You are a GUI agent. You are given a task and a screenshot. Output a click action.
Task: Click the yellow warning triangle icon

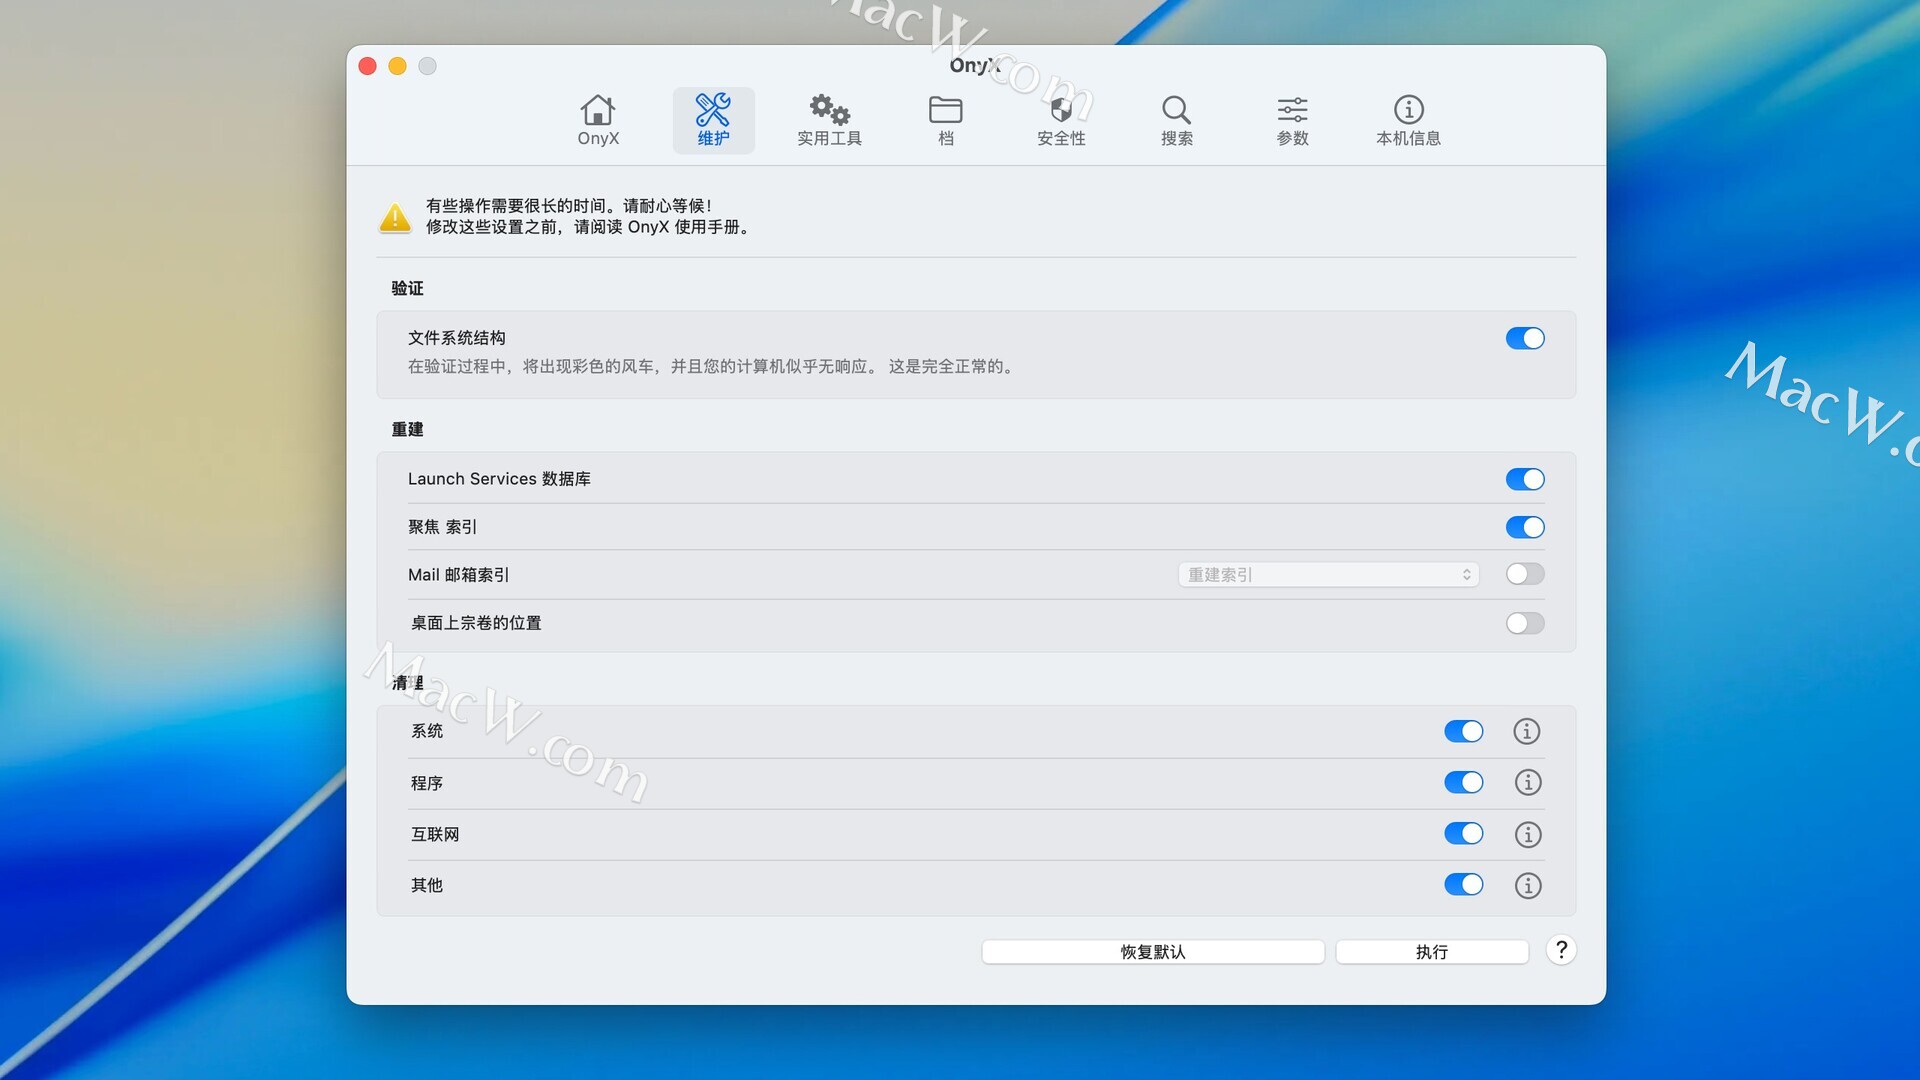[395, 216]
